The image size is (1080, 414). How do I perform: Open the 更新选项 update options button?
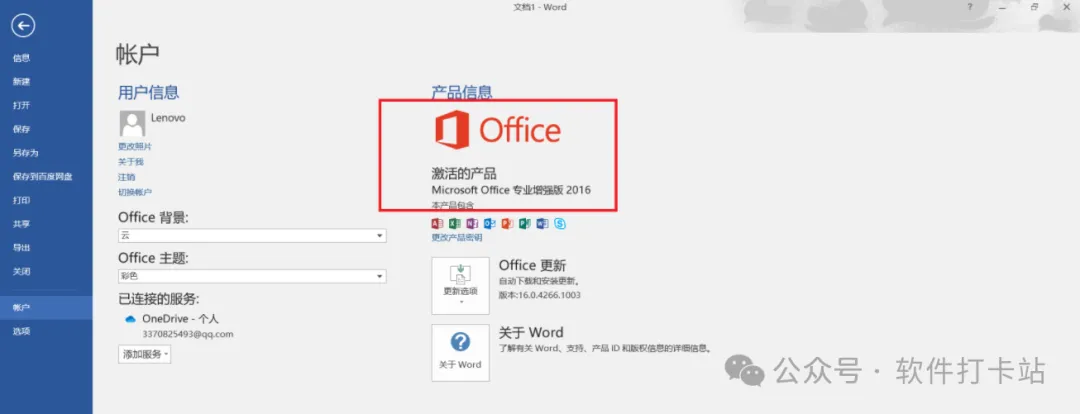pos(460,285)
